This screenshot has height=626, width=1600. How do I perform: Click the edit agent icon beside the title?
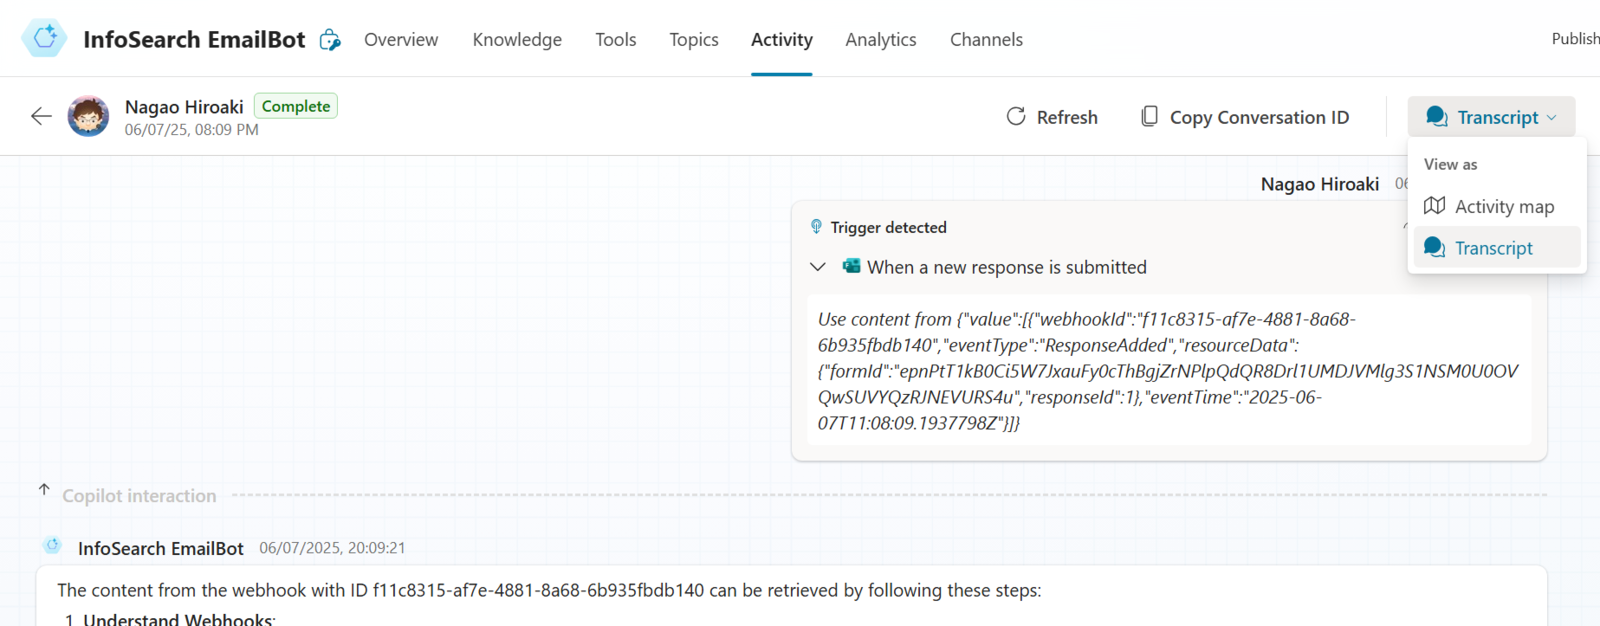330,40
